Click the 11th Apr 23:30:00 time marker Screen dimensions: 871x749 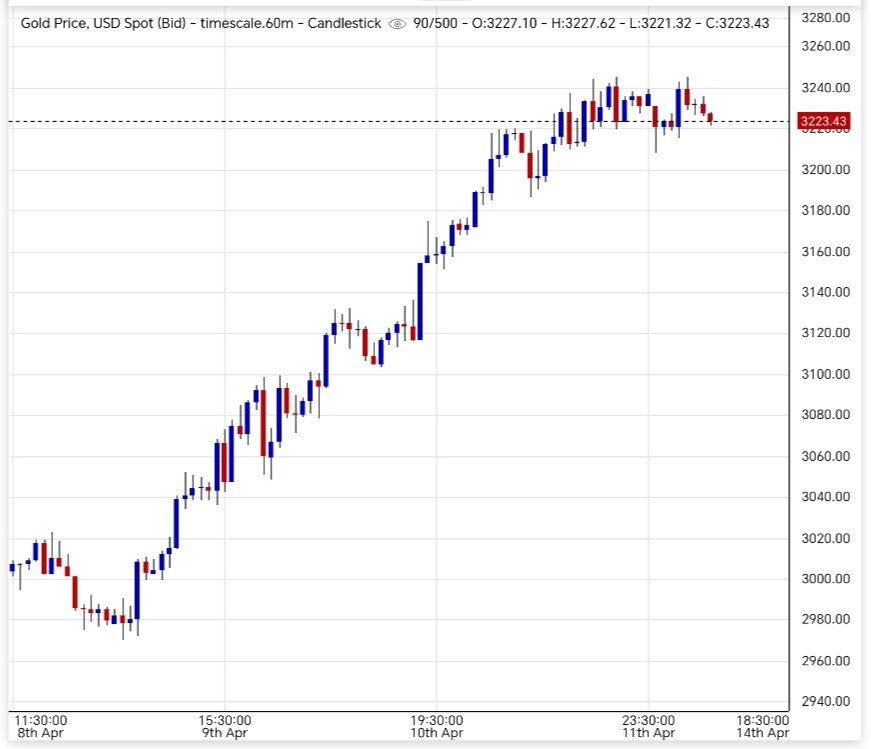[x=647, y=725]
